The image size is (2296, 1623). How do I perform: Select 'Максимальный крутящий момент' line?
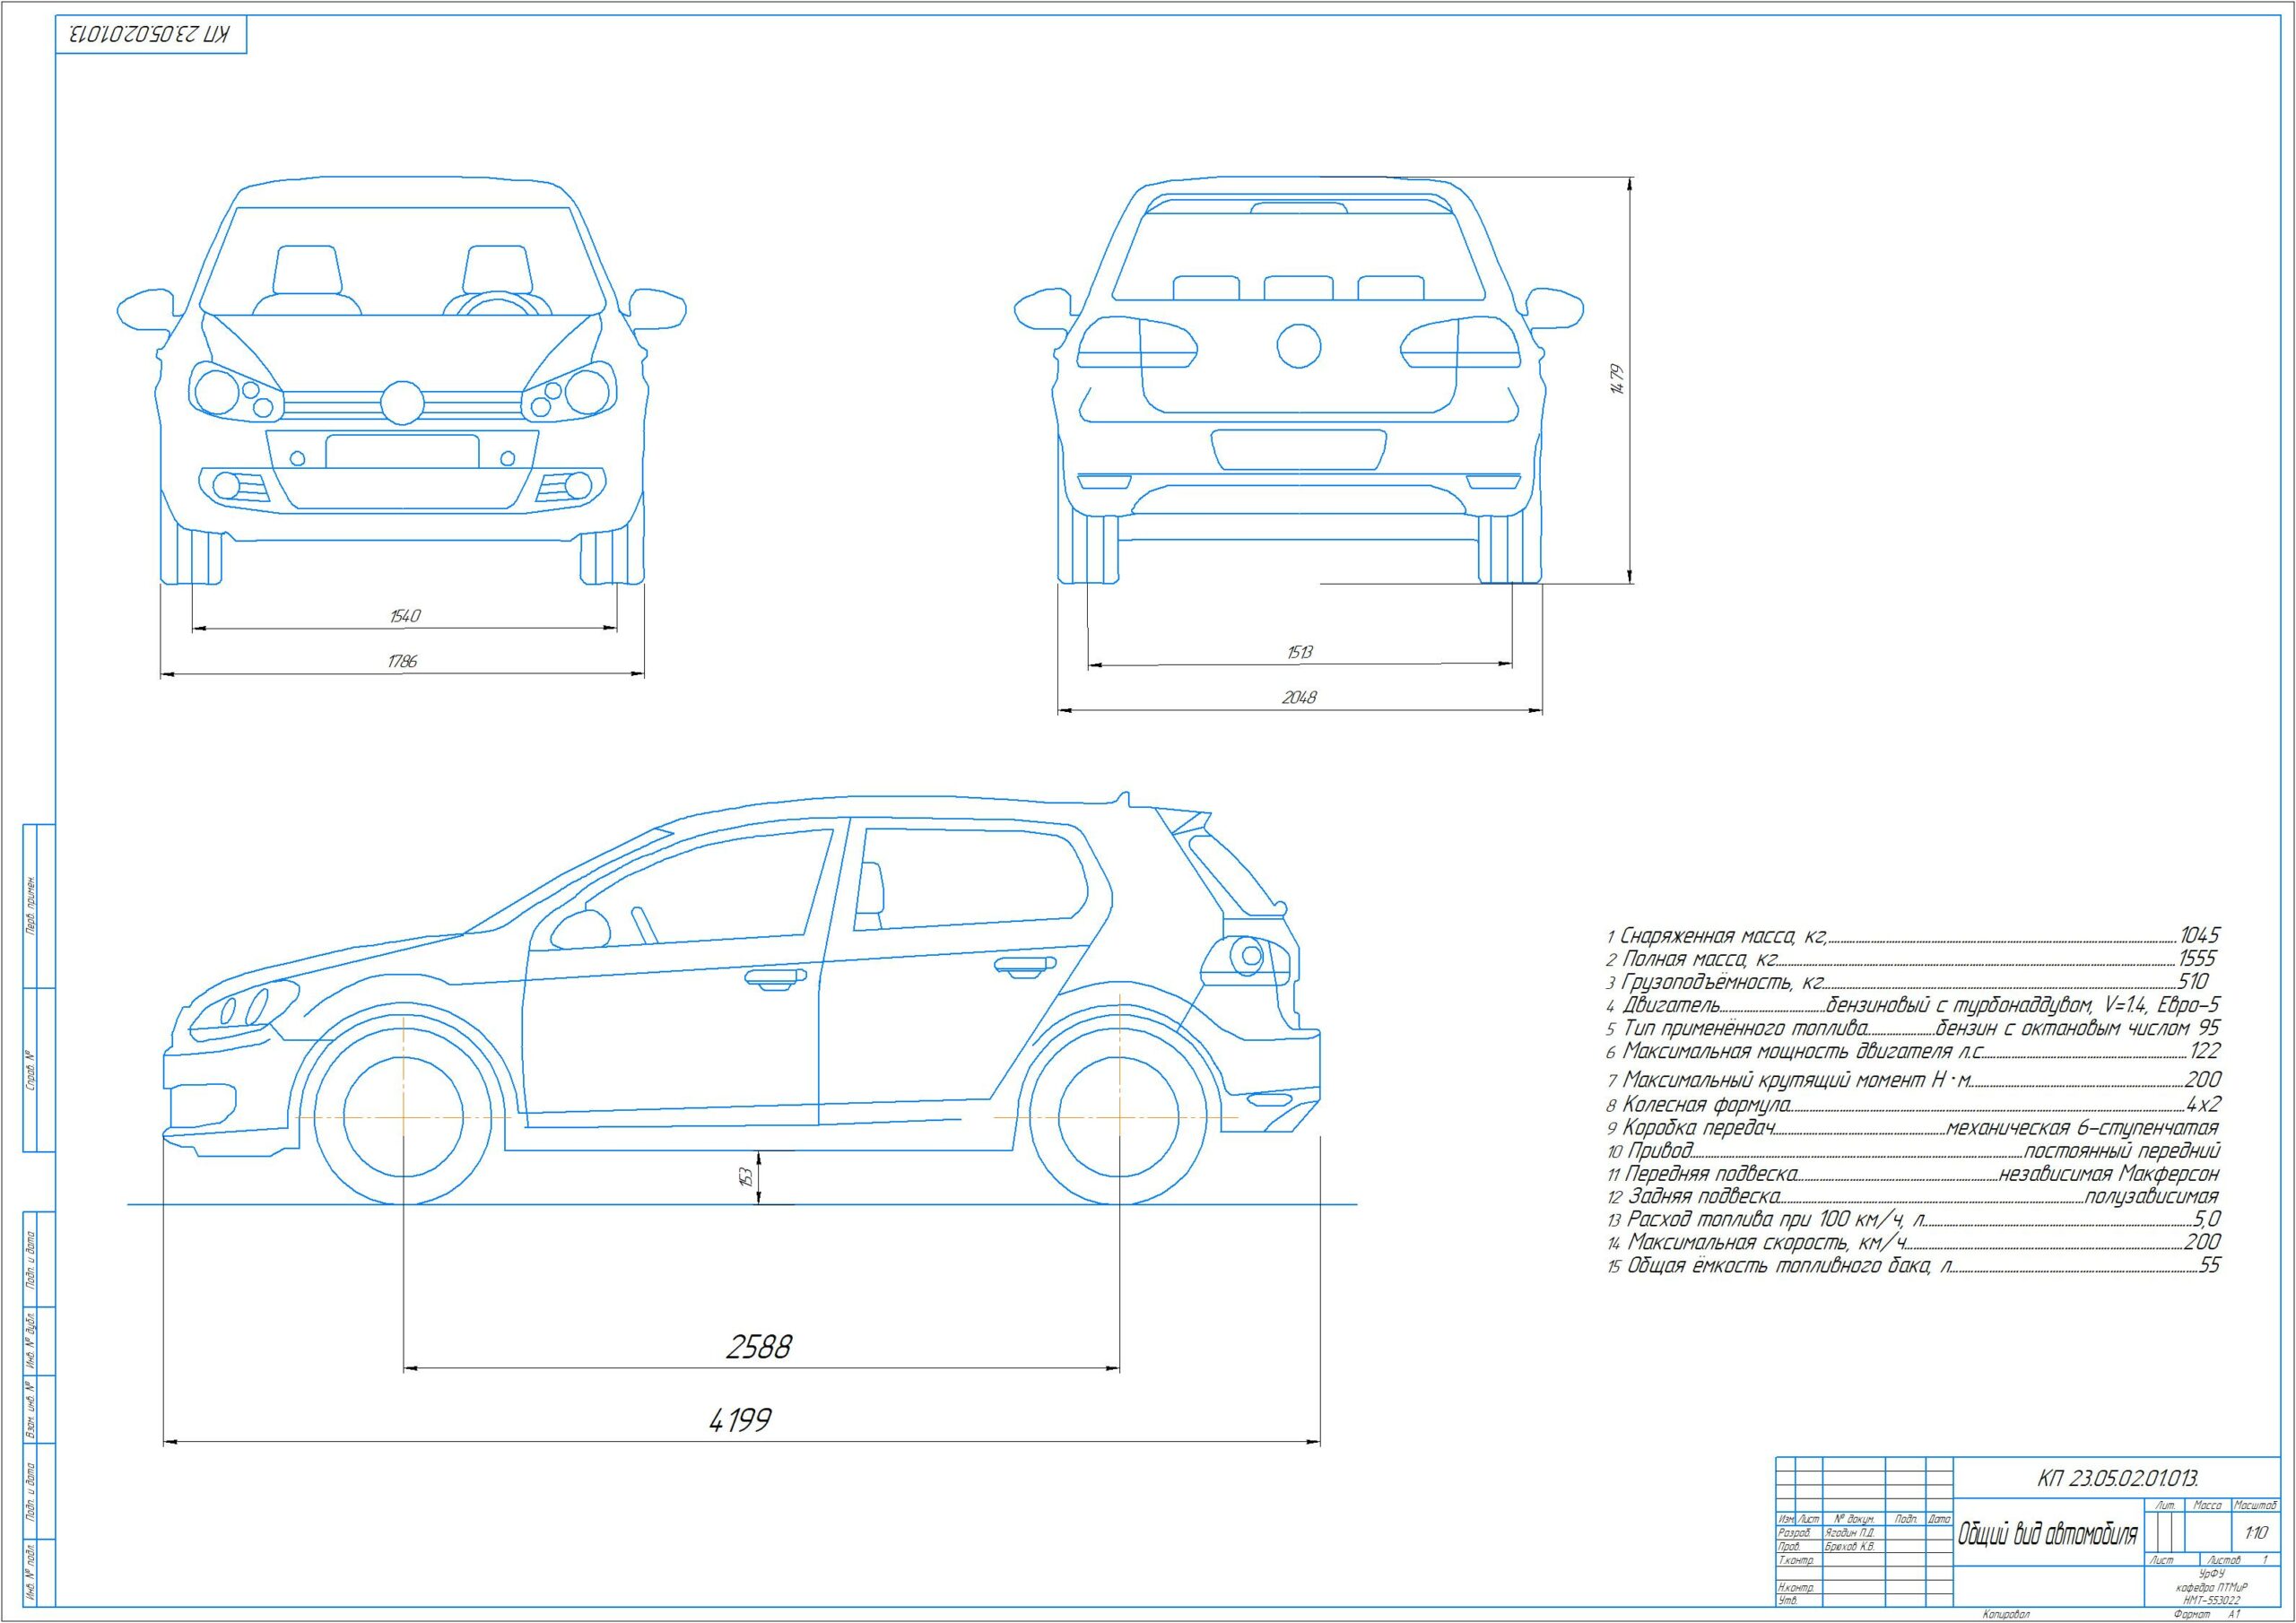[1913, 1080]
